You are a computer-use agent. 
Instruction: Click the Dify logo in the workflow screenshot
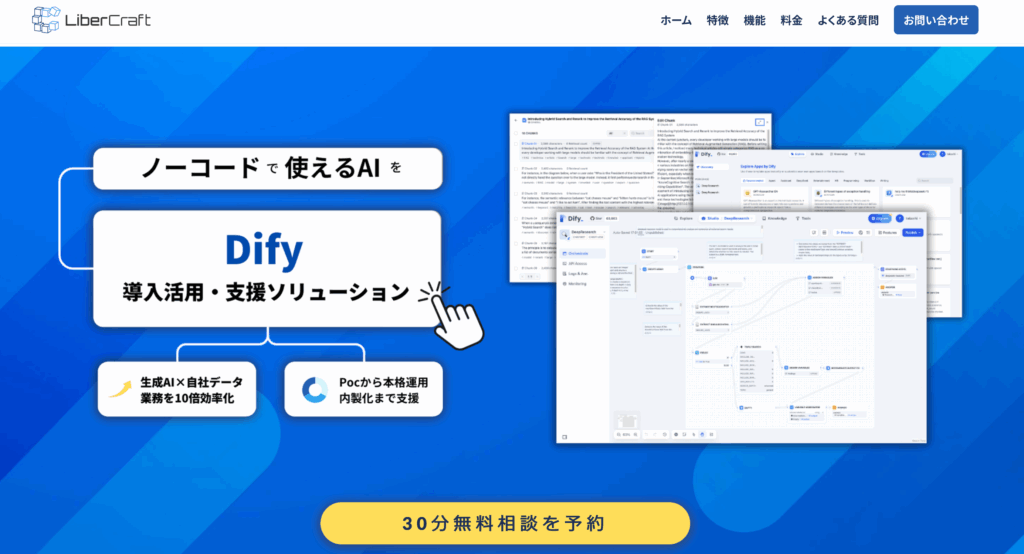pos(576,217)
